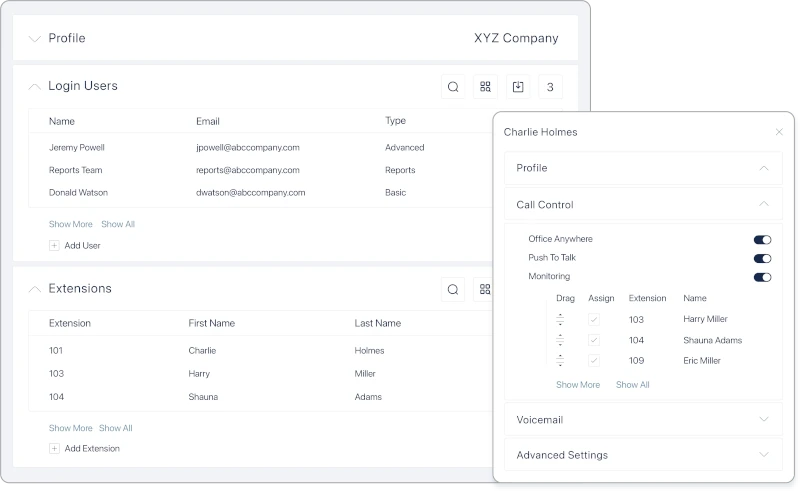This screenshot has height=493, width=800.
Task: Click Shauna Adams in monitoring list
Action: pos(712,340)
